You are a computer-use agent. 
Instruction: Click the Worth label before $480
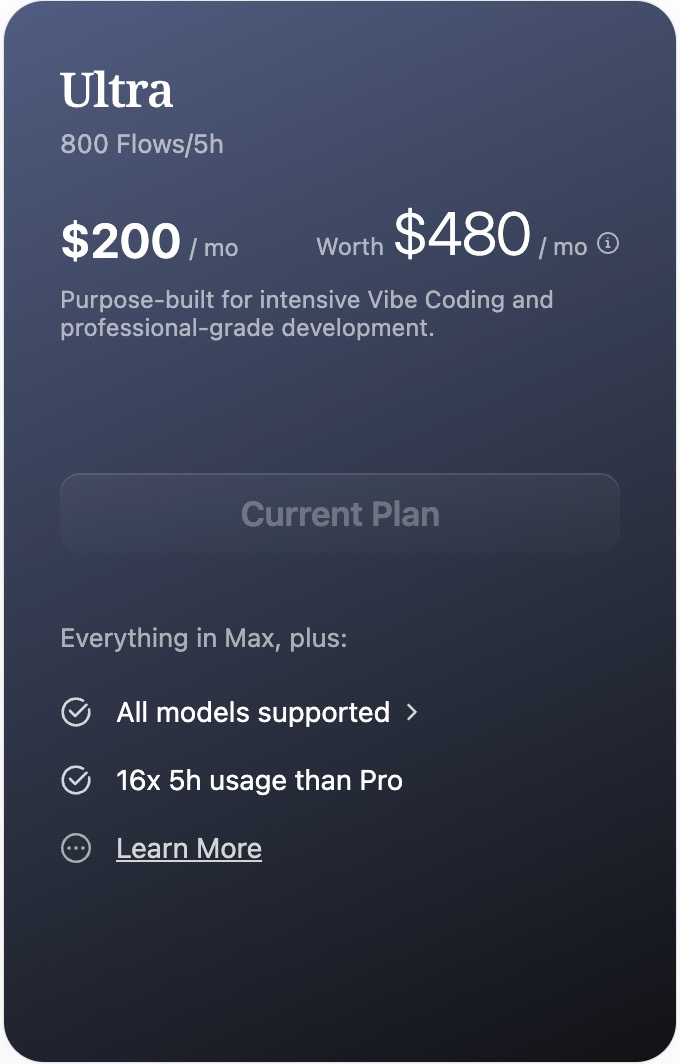350,247
